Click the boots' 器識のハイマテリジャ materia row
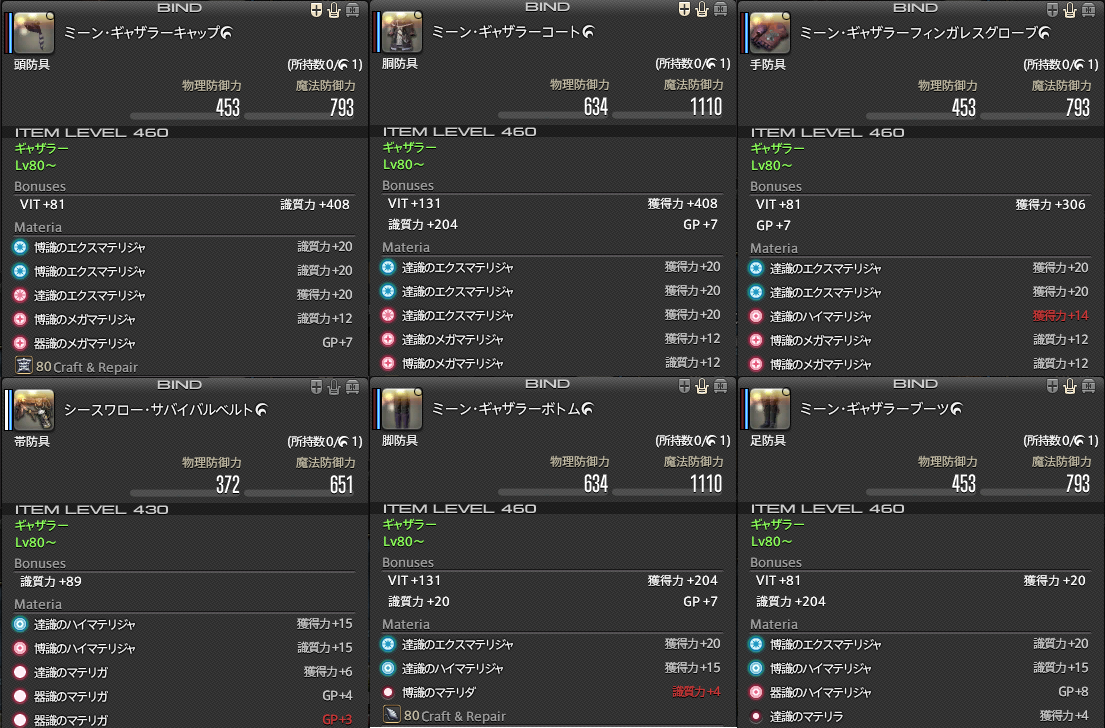Image resolution: width=1105 pixels, height=728 pixels. (x=920, y=692)
